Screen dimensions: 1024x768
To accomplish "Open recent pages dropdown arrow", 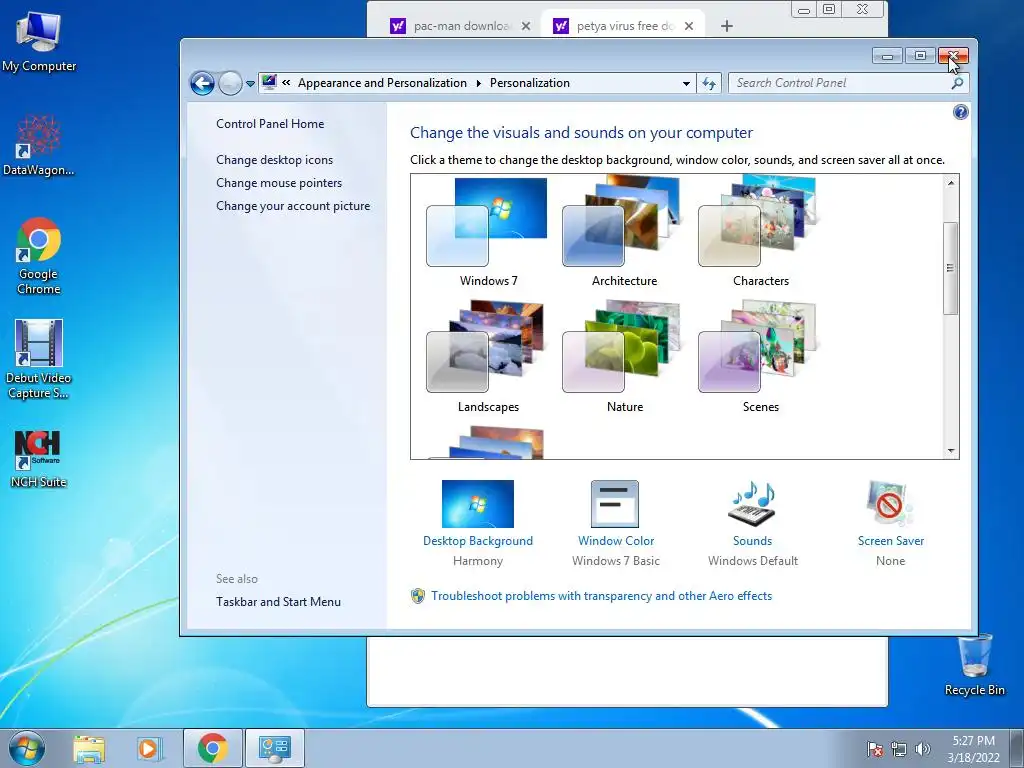I will (250, 84).
